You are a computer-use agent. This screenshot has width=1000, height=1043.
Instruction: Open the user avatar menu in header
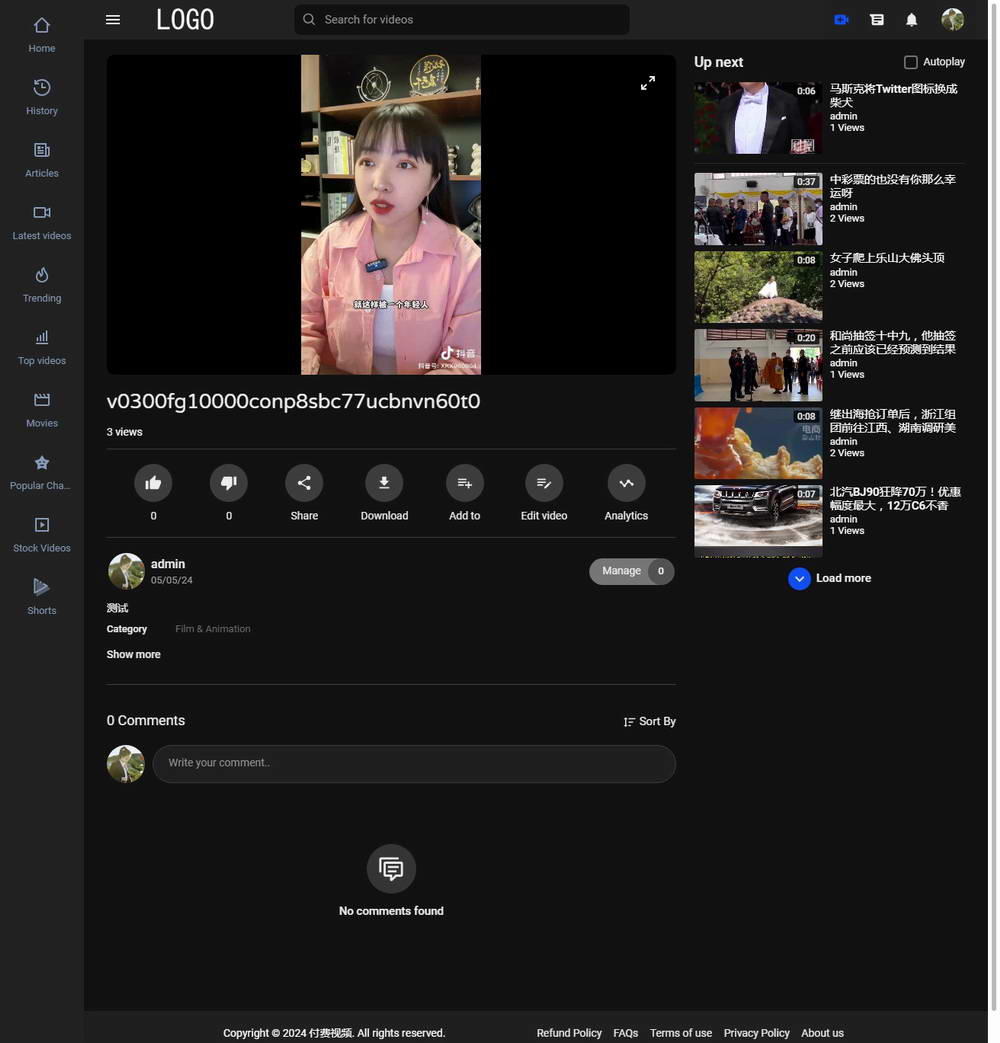coord(952,19)
